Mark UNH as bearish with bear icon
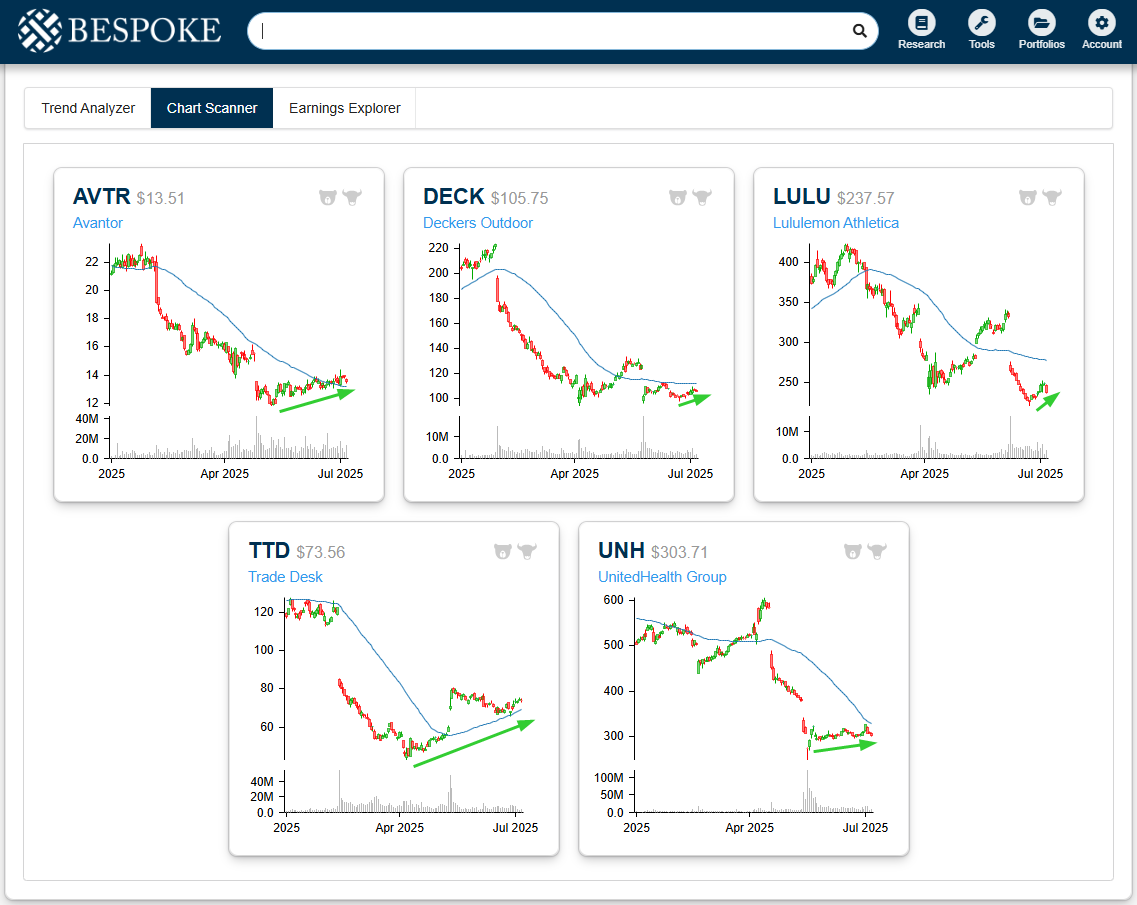 pos(853,551)
